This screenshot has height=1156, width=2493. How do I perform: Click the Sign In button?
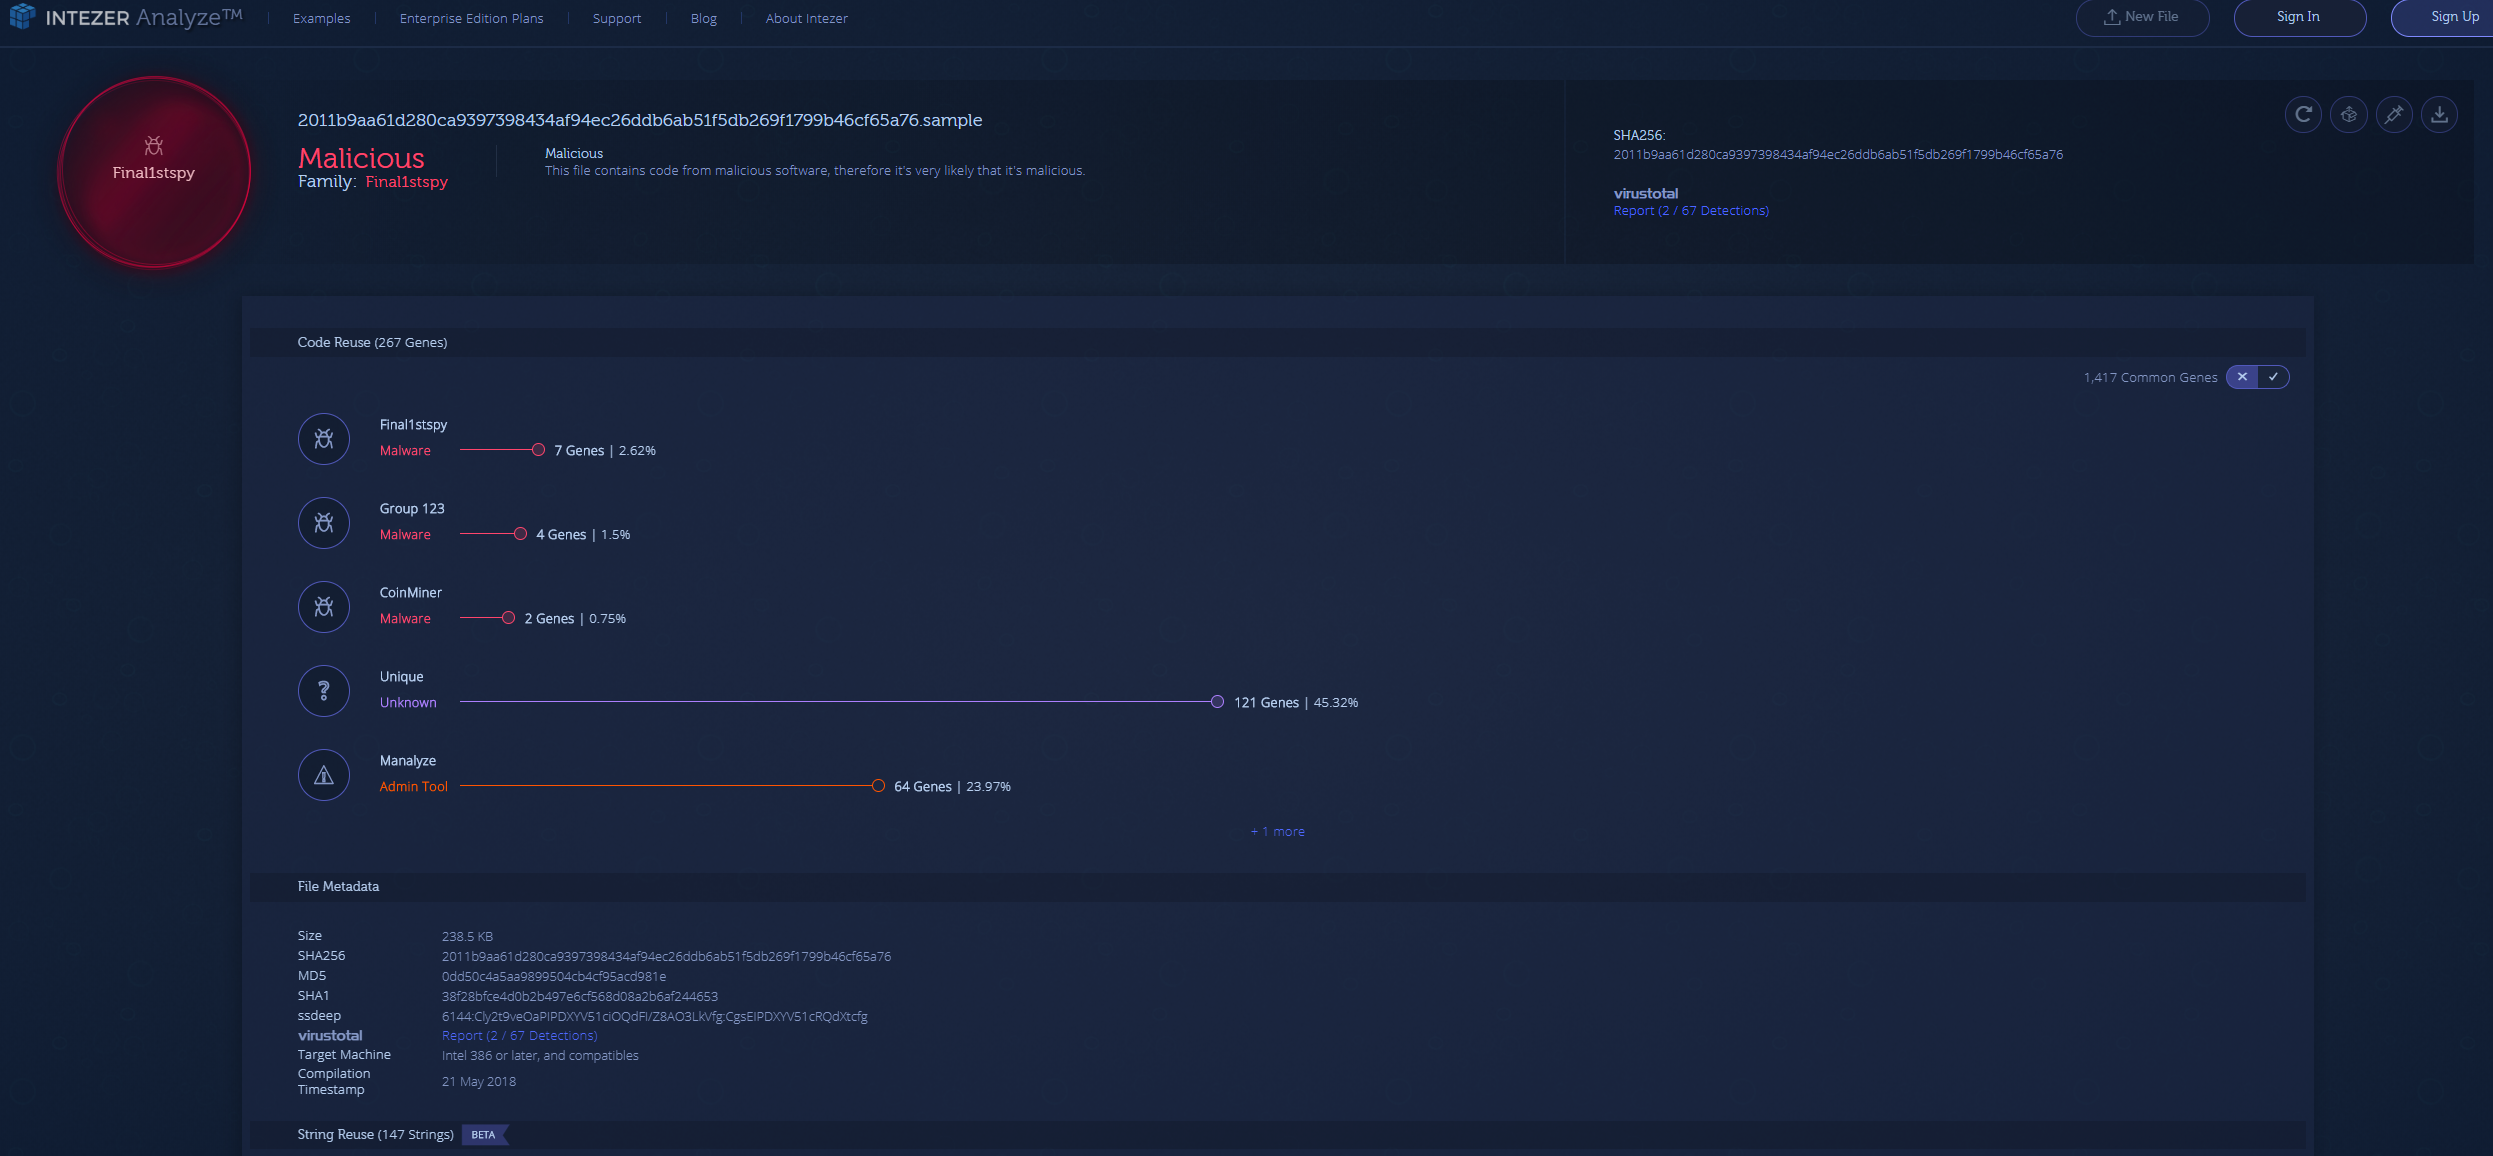tap(2298, 17)
